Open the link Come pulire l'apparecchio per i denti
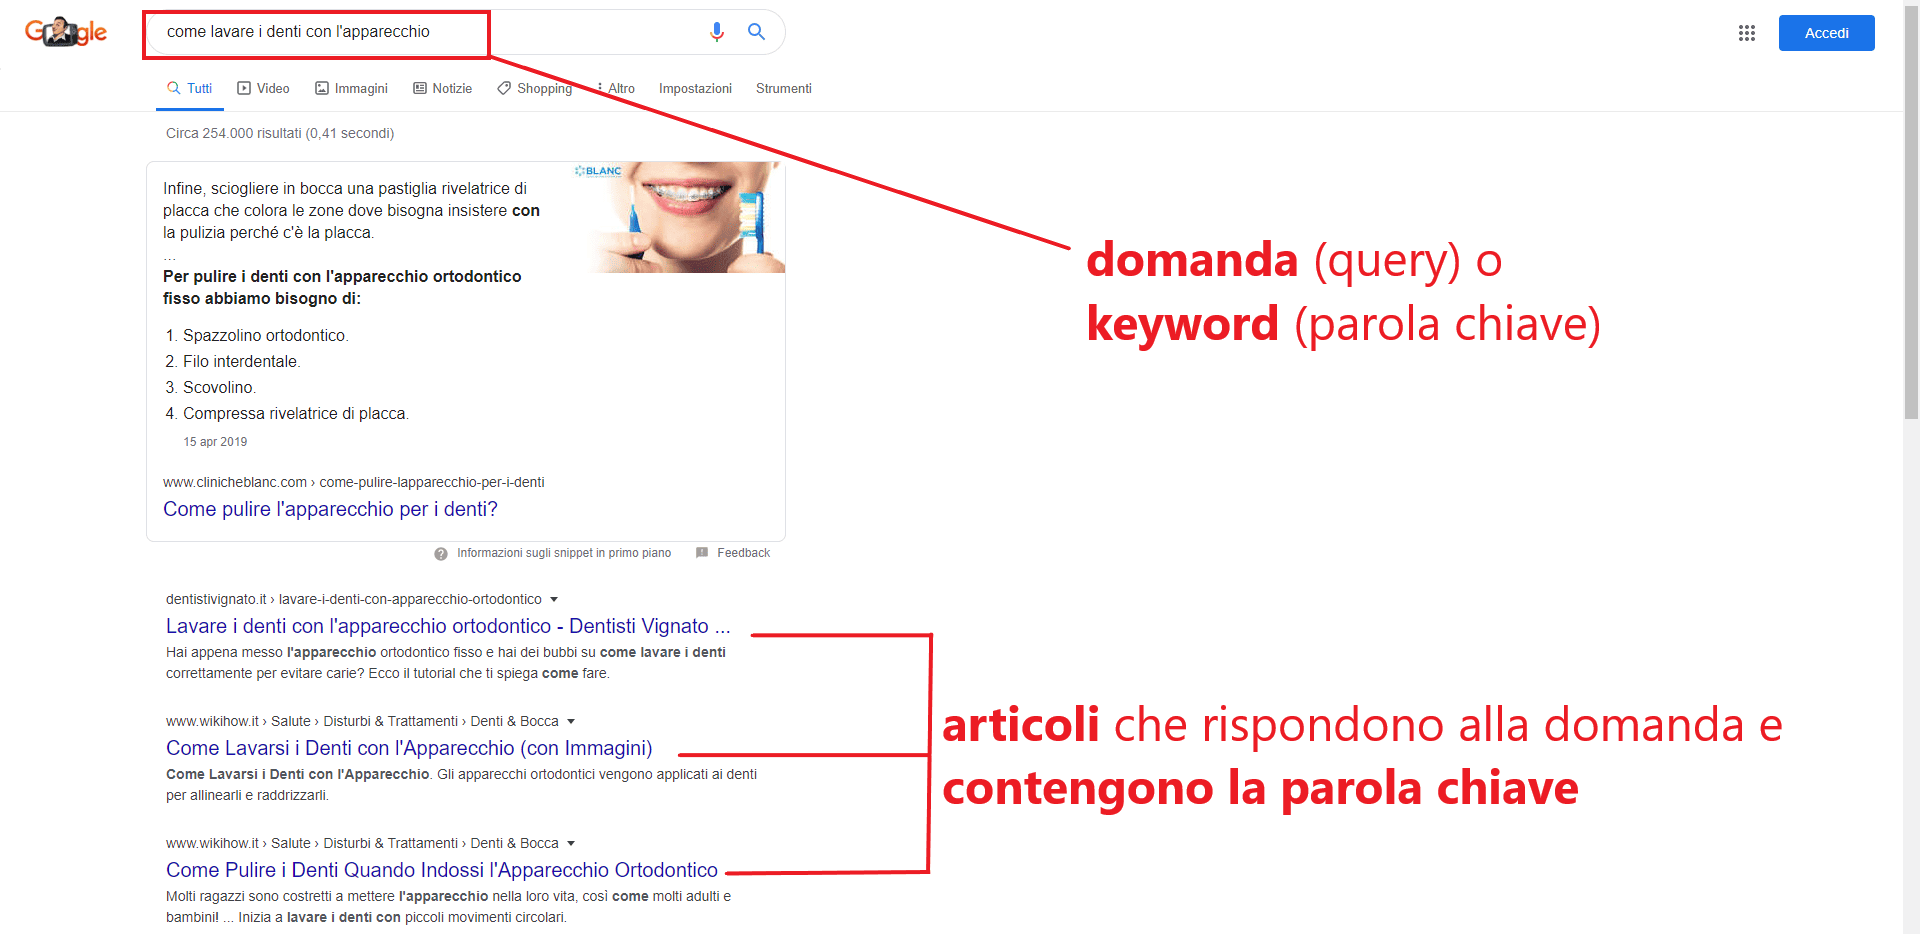Viewport: 1920px width, 934px height. 330,509
